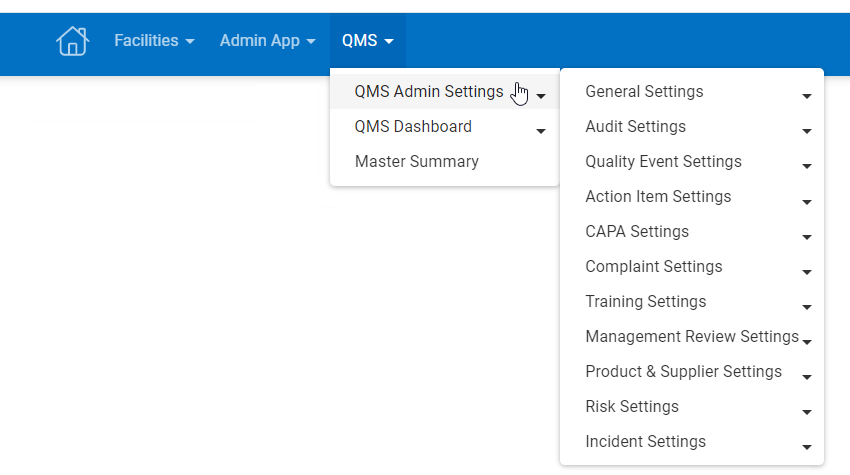The height and width of the screenshot is (475, 850).
Task: Click the Product & Supplier Settings caret
Action: click(x=806, y=377)
